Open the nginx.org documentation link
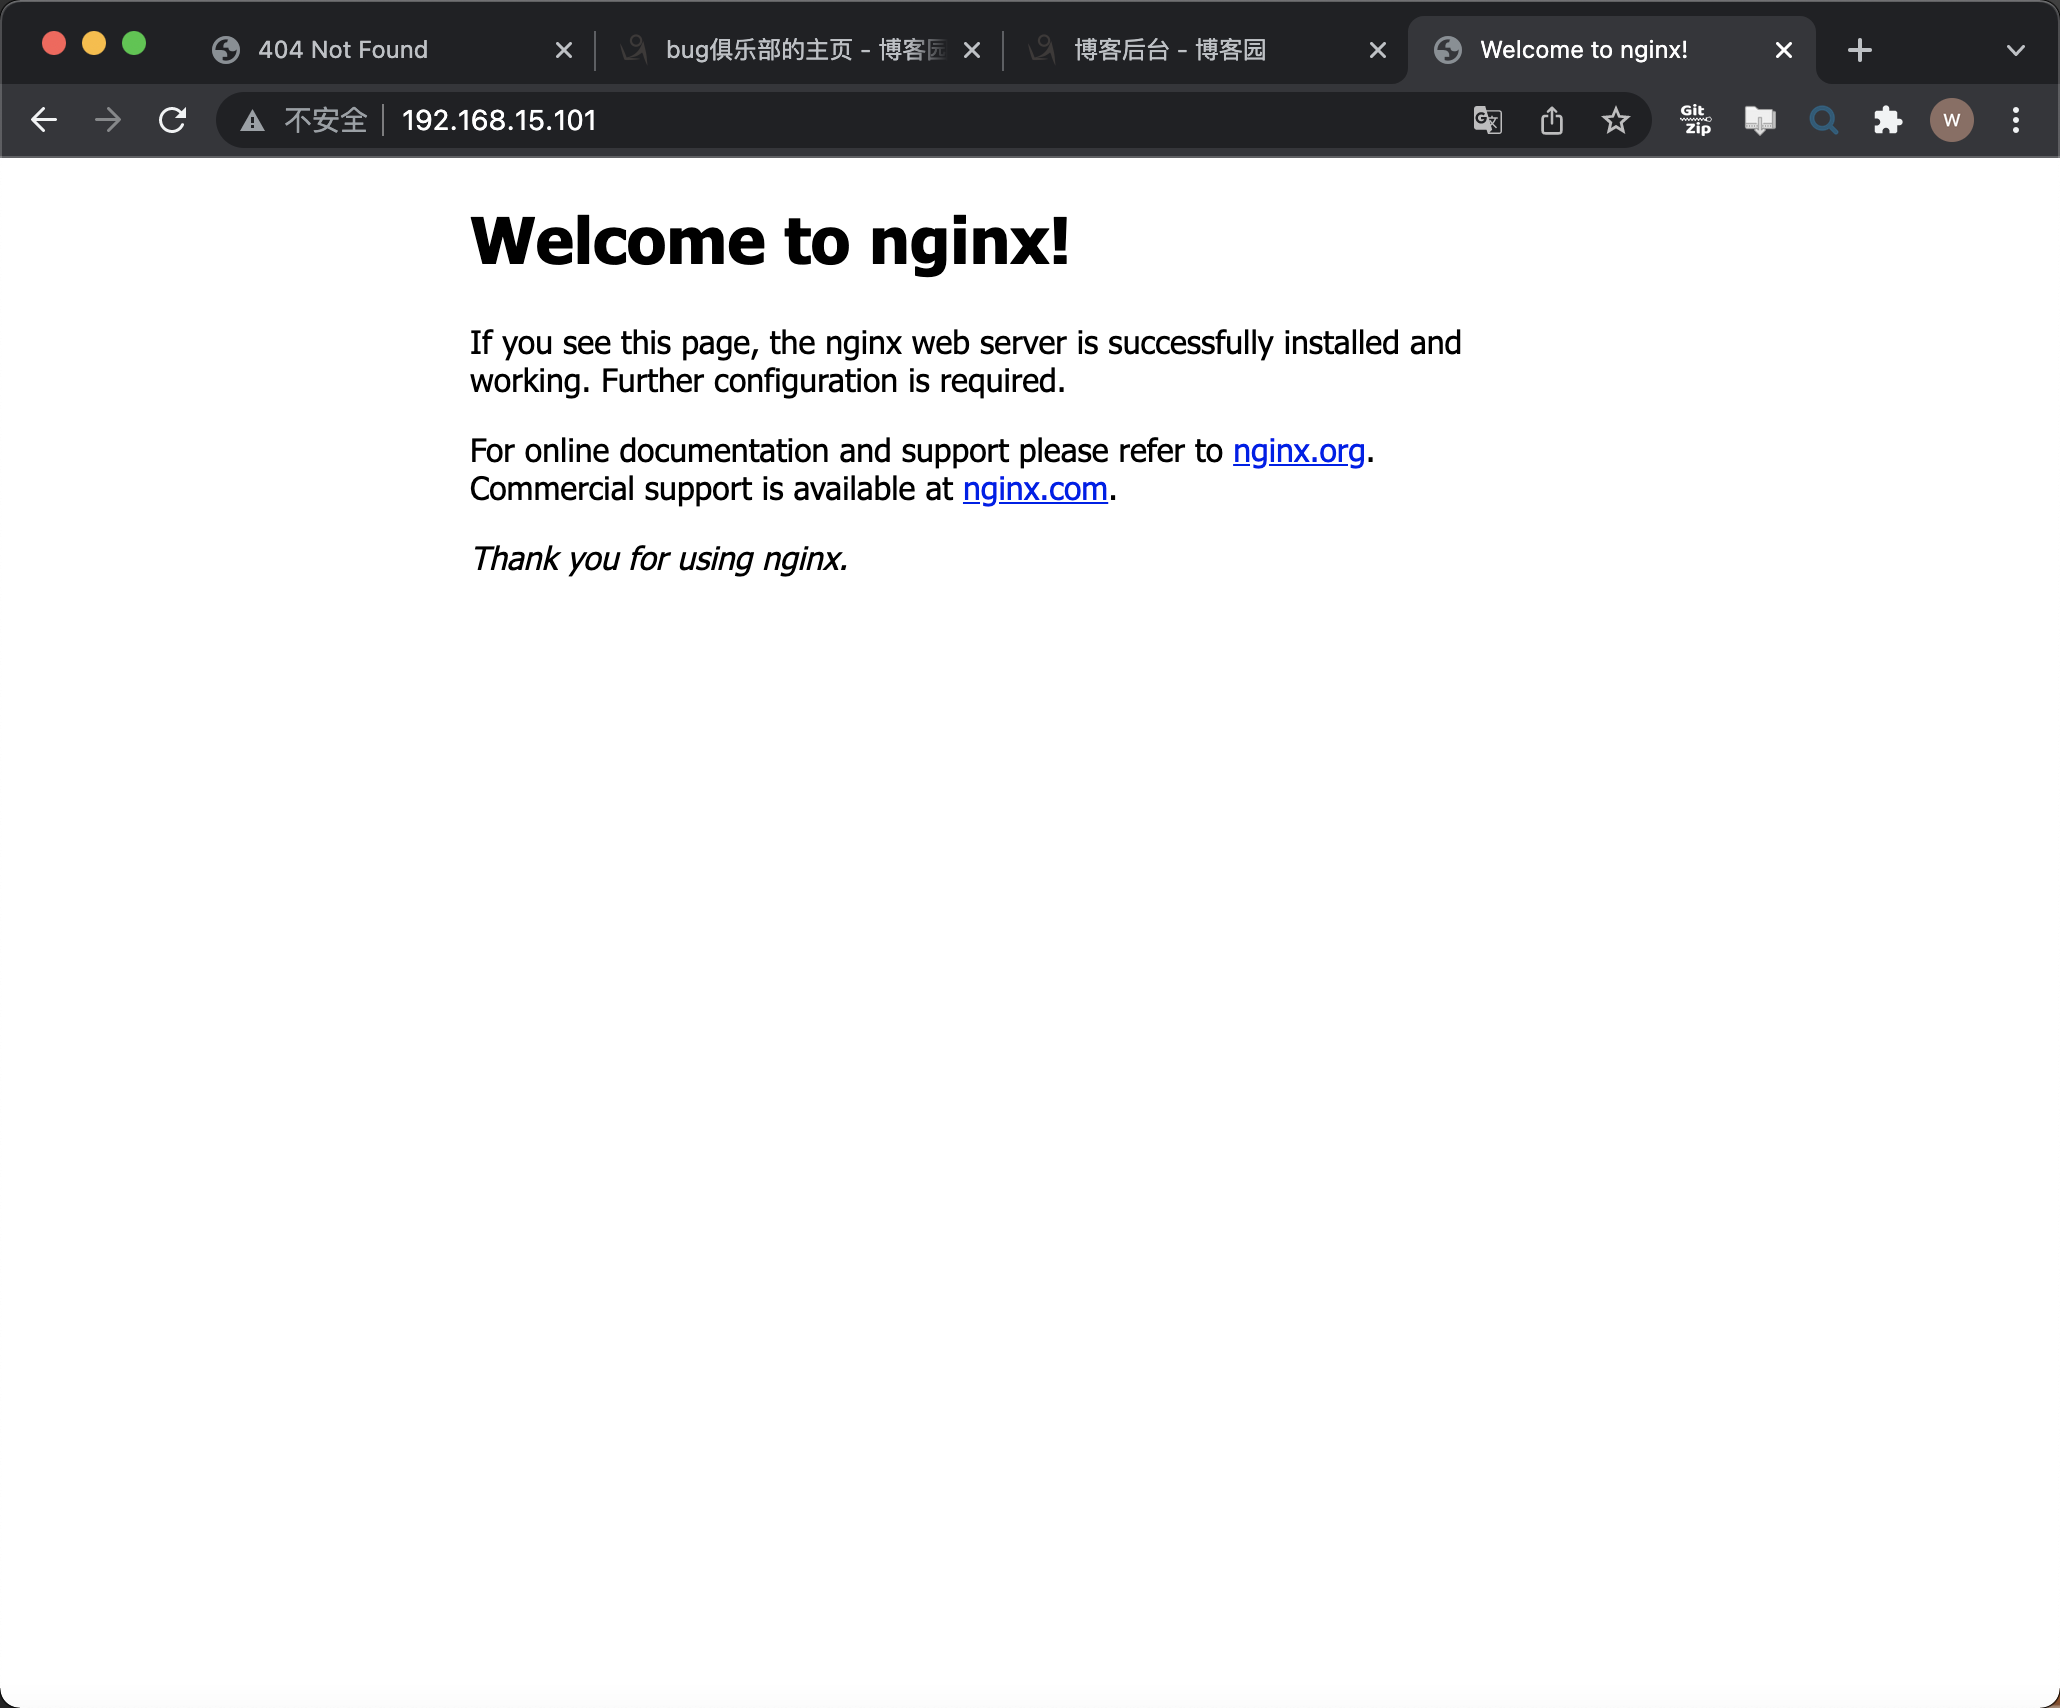 [1298, 451]
